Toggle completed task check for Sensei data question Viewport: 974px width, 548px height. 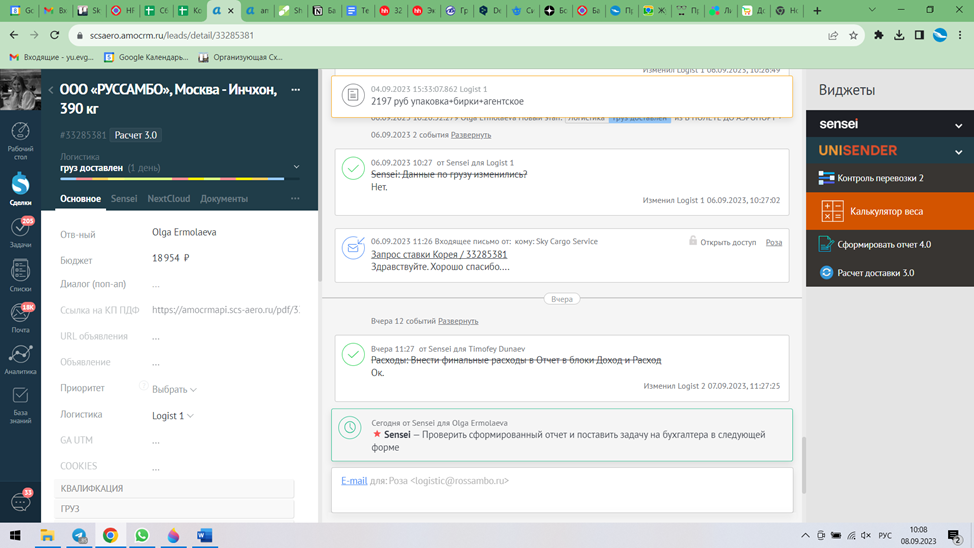tap(353, 169)
